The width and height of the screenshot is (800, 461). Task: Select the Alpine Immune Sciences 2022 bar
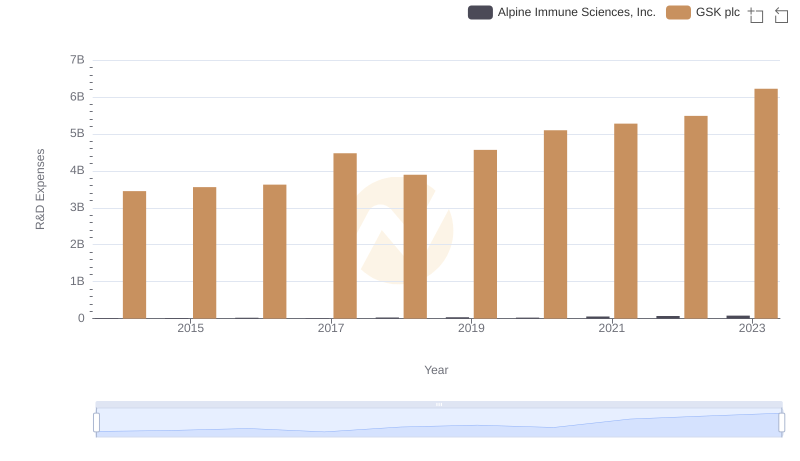click(668, 317)
